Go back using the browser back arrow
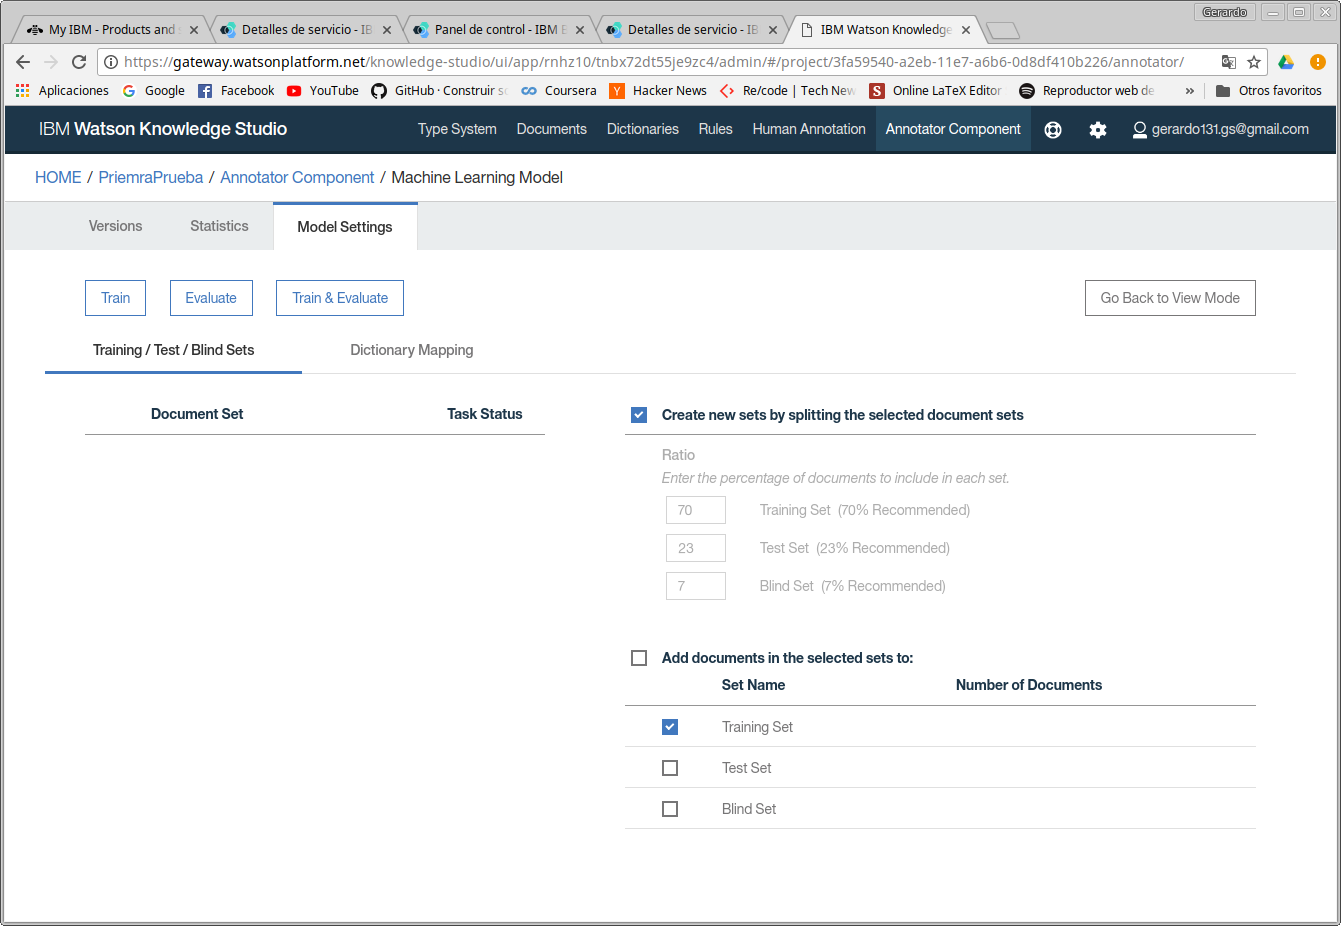Screen dimensions: 1341x926 coord(23,62)
